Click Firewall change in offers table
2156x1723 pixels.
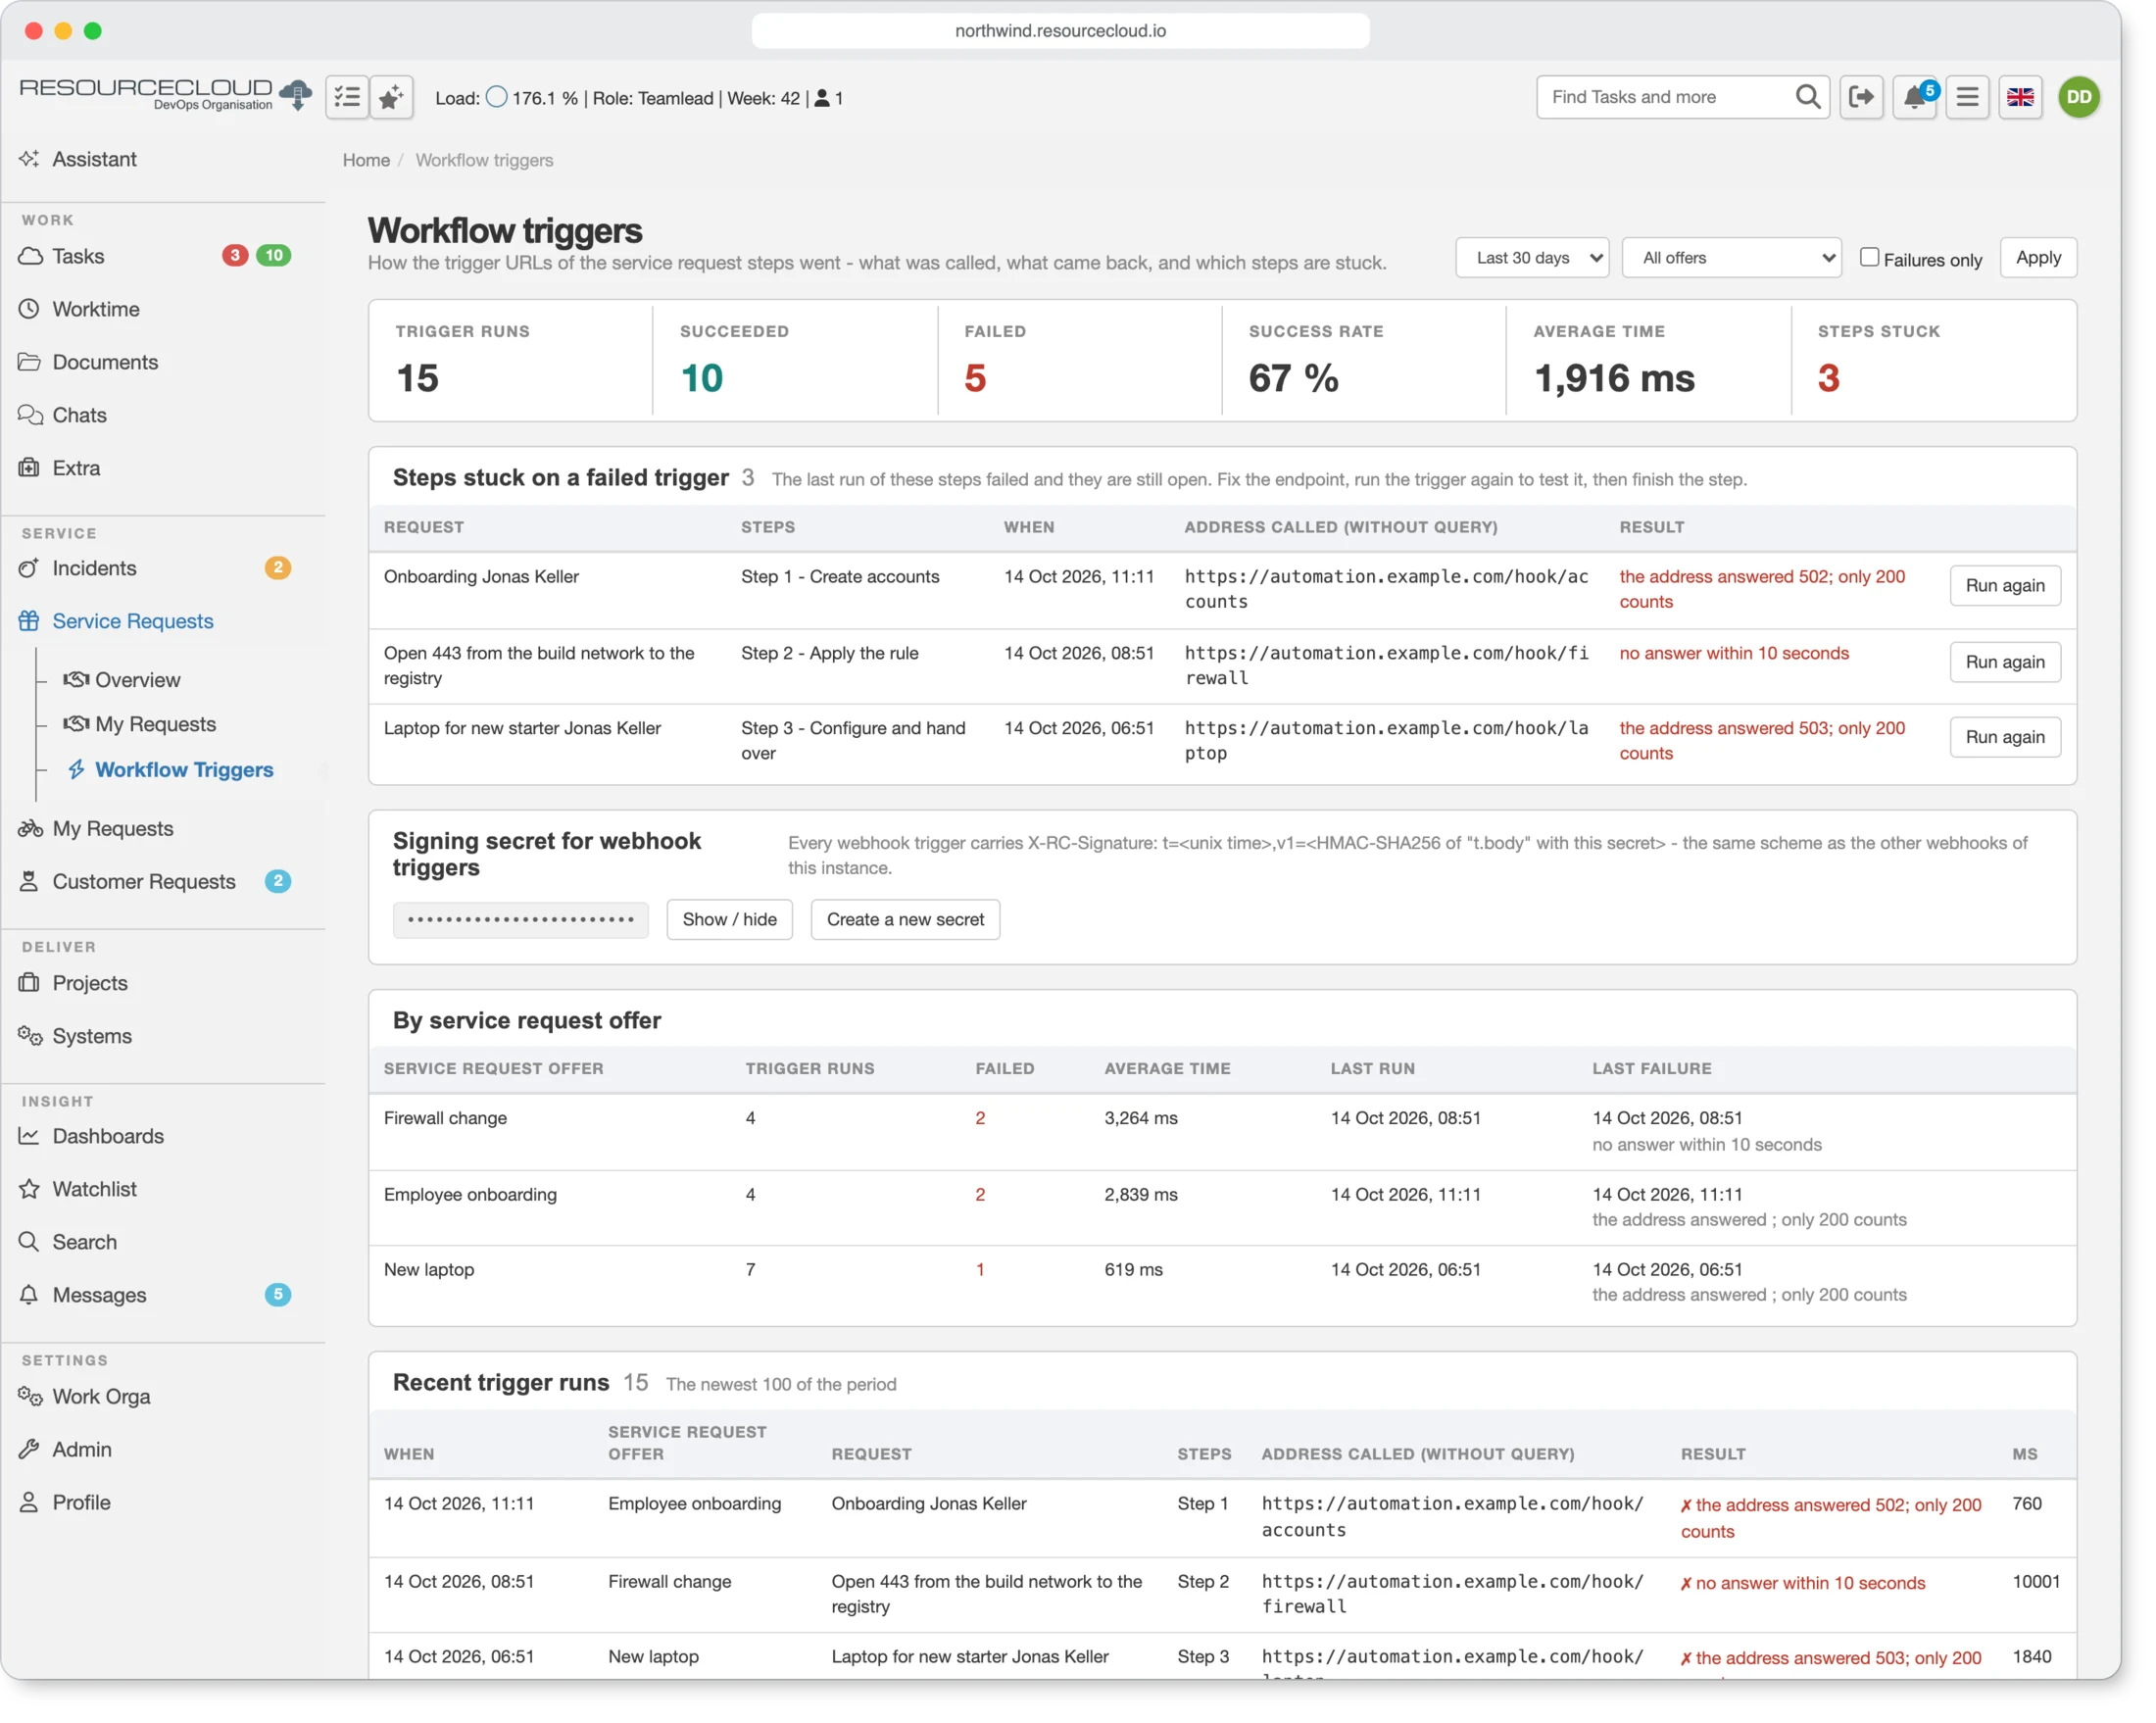pos(445,1118)
